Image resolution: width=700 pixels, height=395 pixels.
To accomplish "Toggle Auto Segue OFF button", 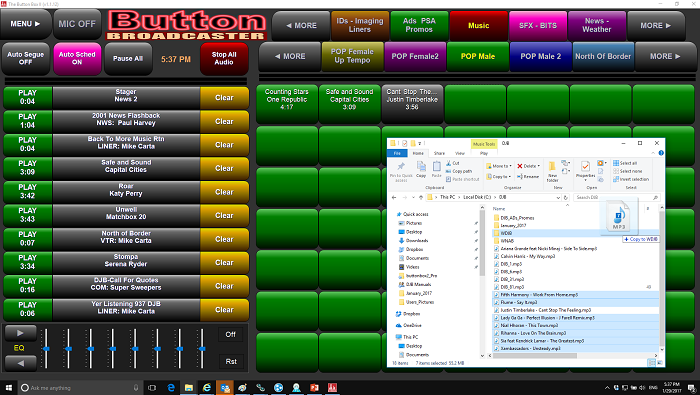I will 25,58.
